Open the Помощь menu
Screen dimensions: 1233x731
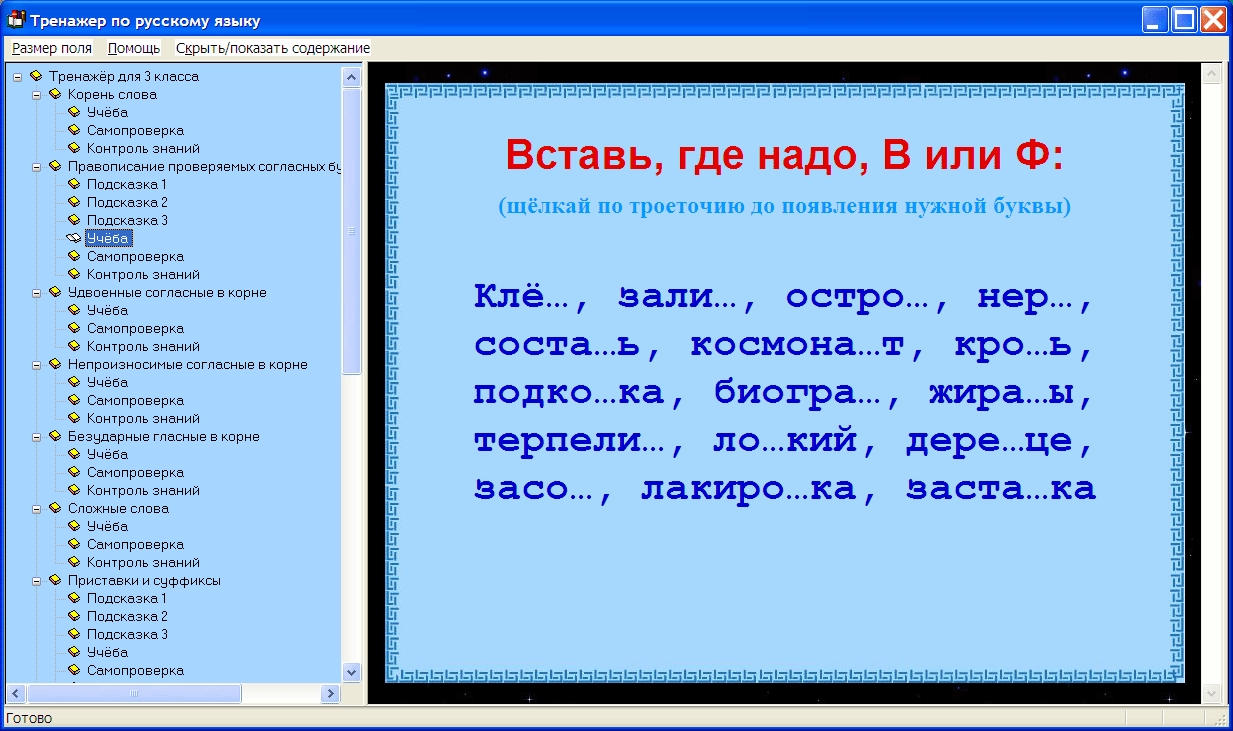coord(134,48)
